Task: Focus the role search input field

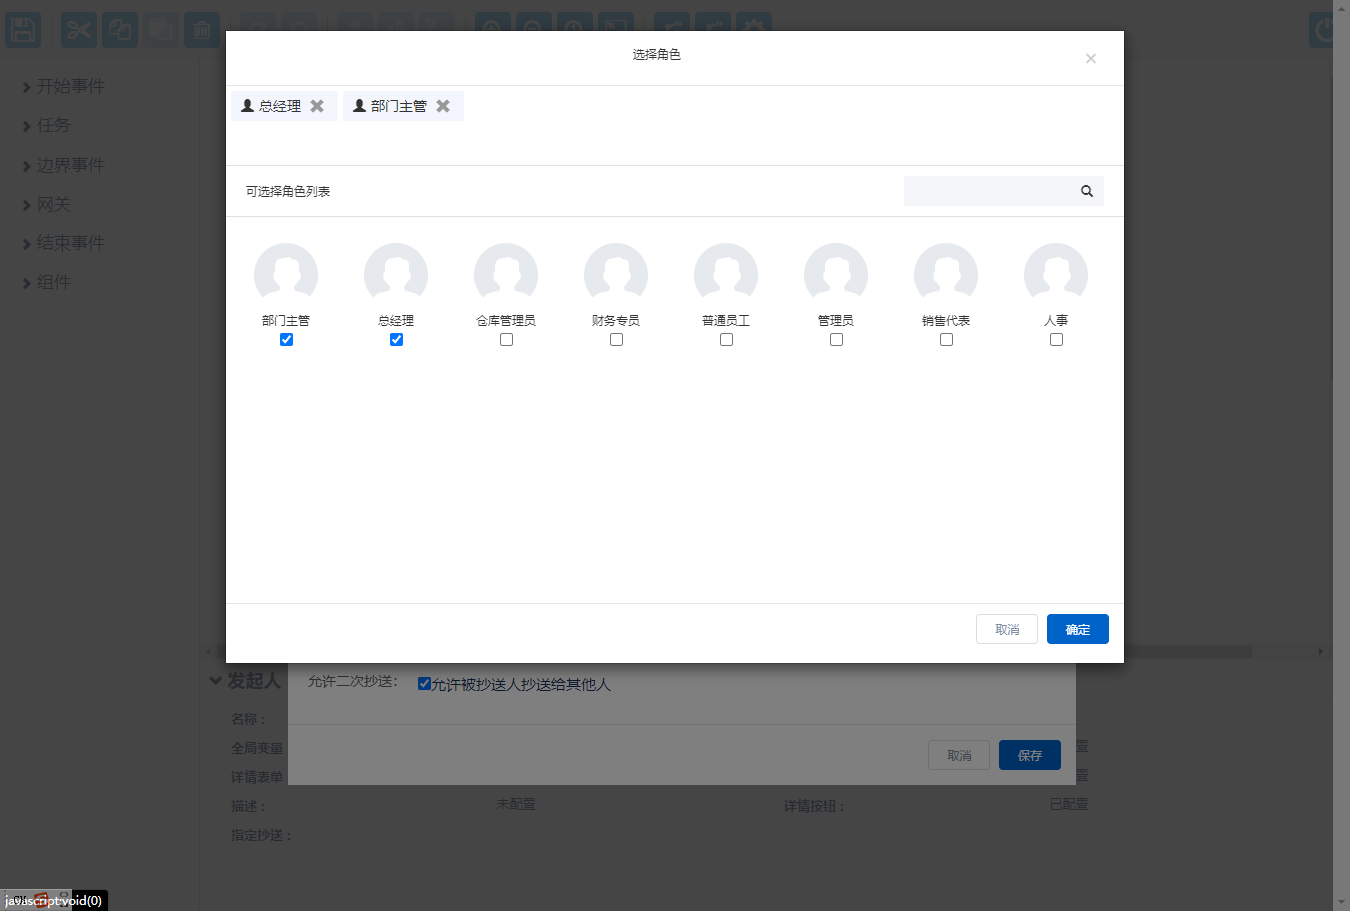Action: tap(988, 191)
